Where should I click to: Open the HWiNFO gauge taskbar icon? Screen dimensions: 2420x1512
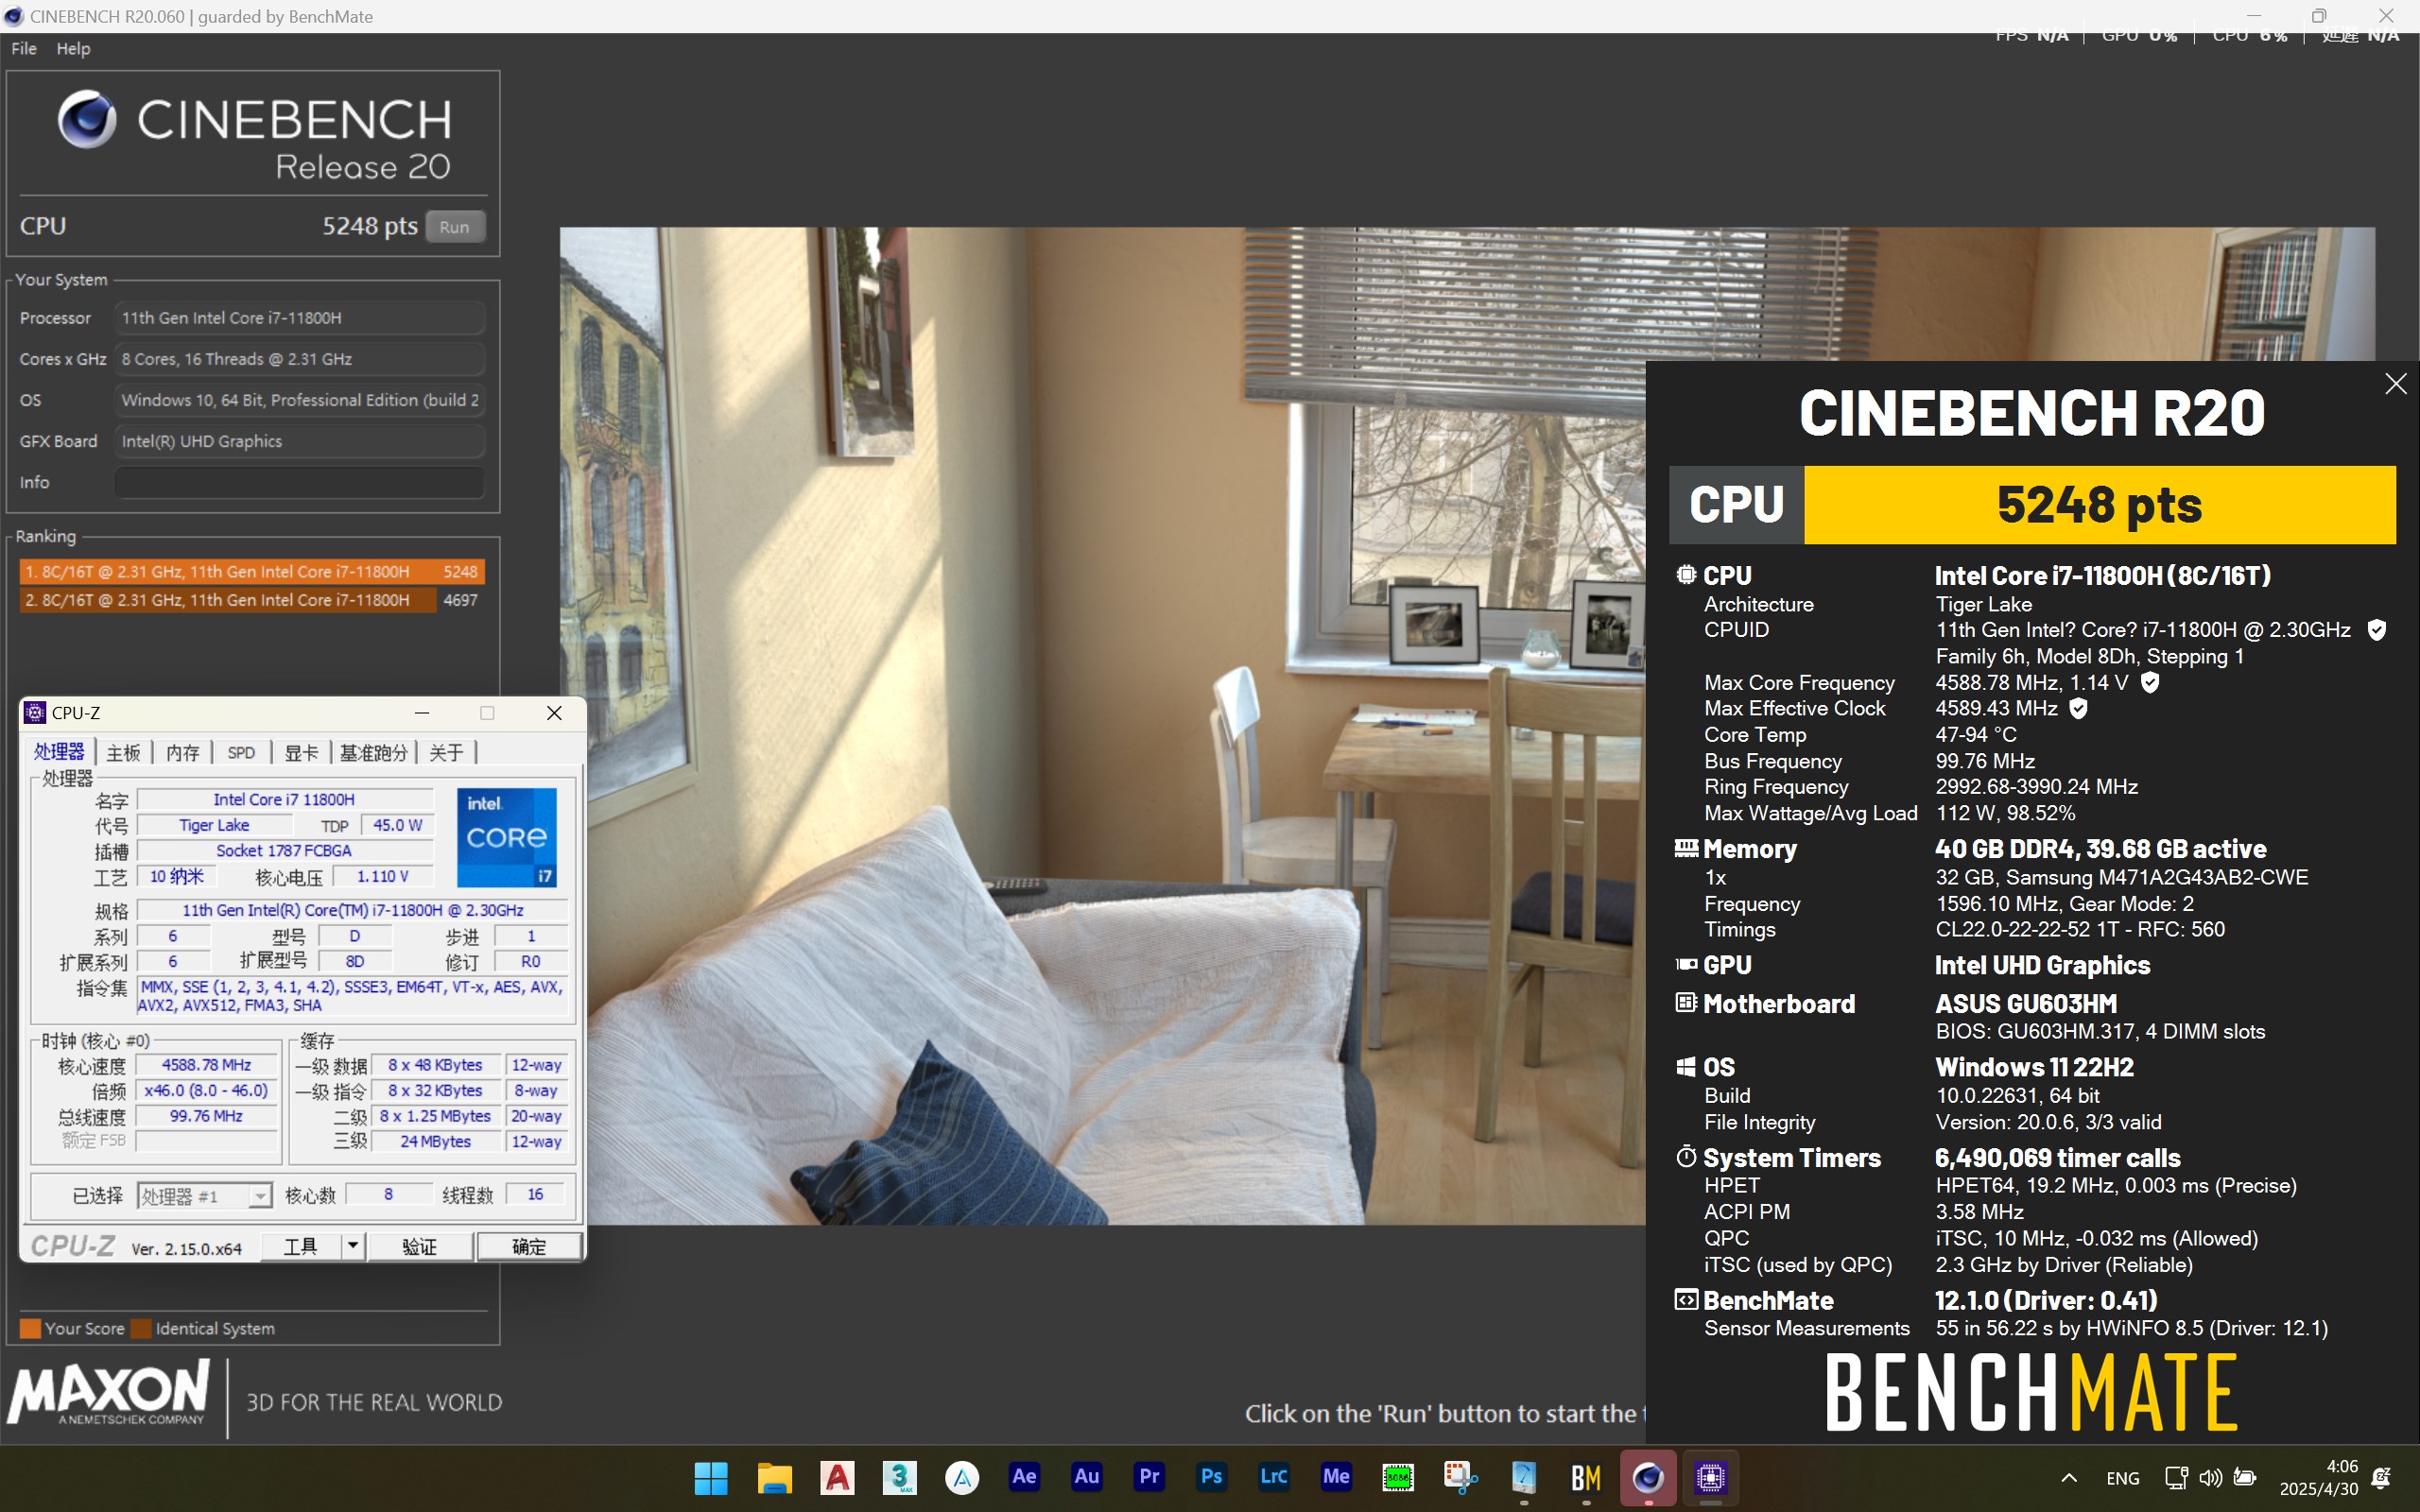point(1523,1477)
